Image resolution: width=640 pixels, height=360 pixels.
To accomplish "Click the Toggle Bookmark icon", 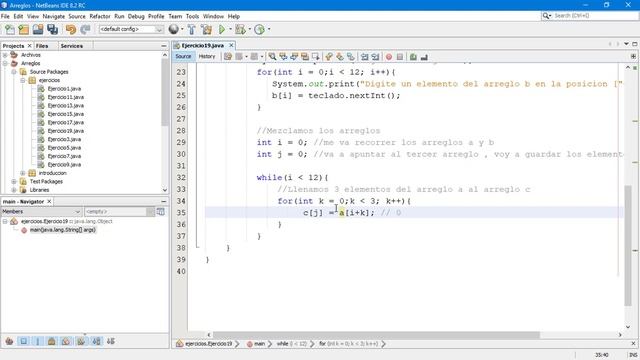I will pos(351,57).
